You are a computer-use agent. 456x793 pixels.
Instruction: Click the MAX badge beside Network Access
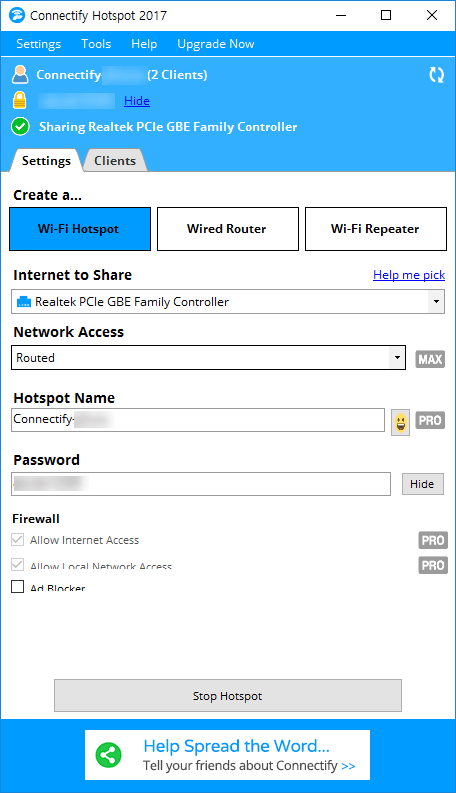(430, 359)
